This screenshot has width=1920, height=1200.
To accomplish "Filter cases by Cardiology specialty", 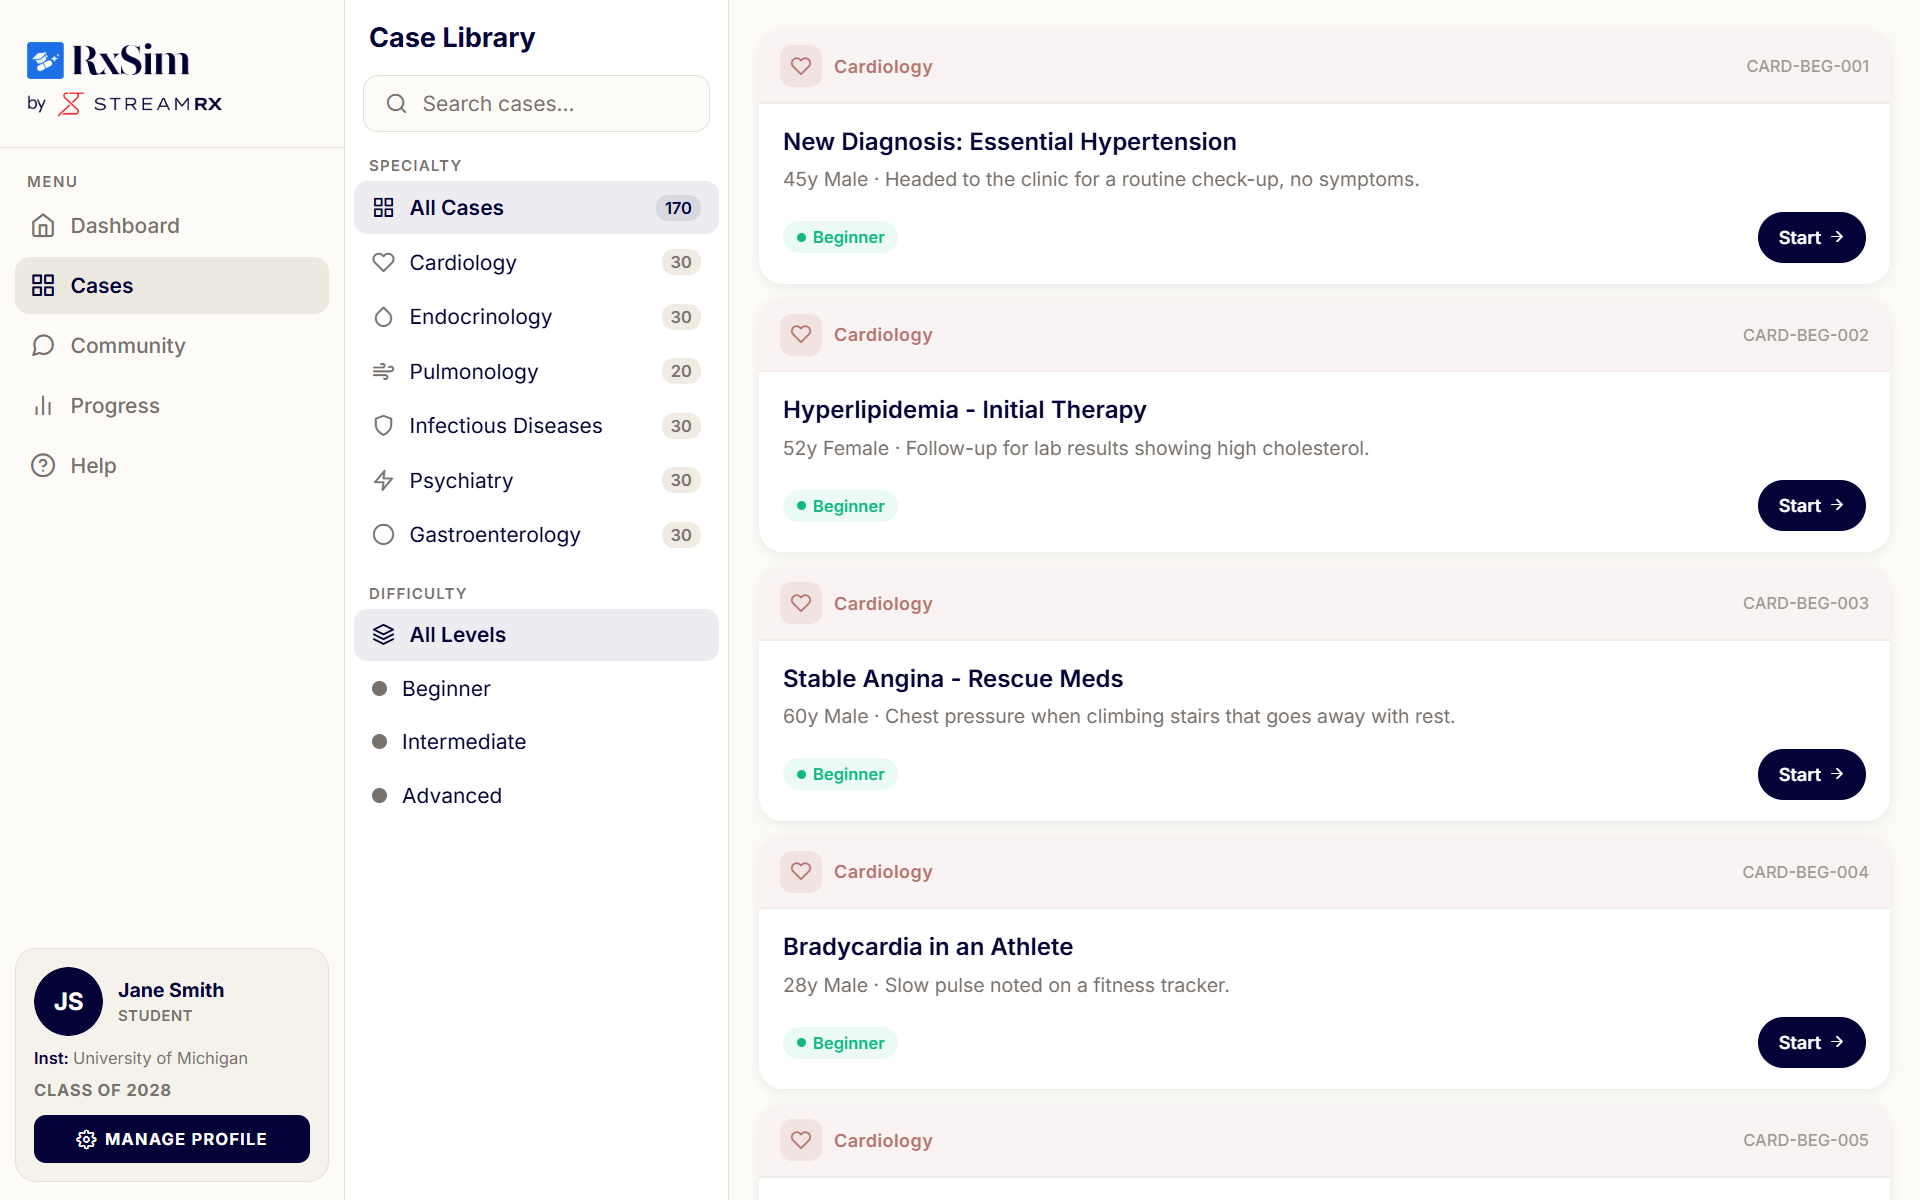I will 536,263.
